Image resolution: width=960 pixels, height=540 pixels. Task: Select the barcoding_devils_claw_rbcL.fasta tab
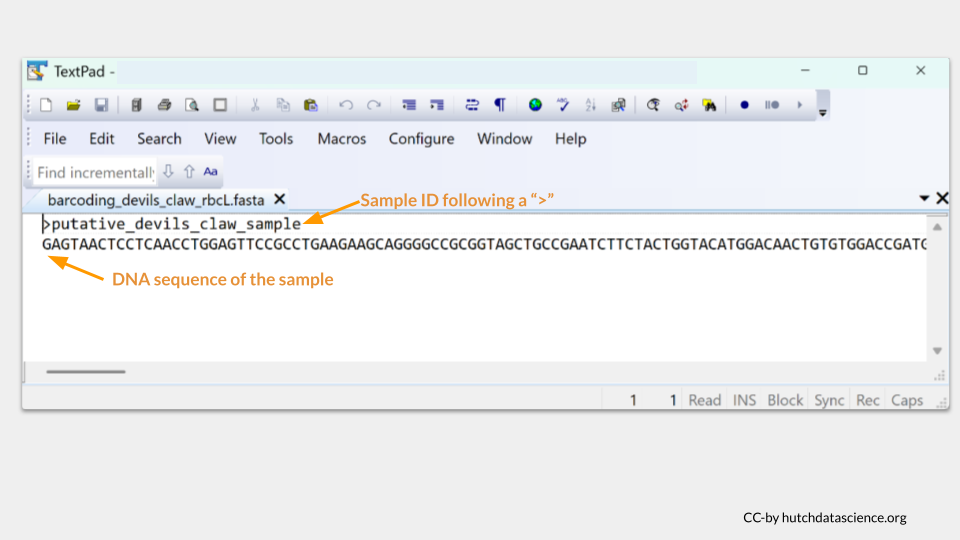(x=156, y=200)
